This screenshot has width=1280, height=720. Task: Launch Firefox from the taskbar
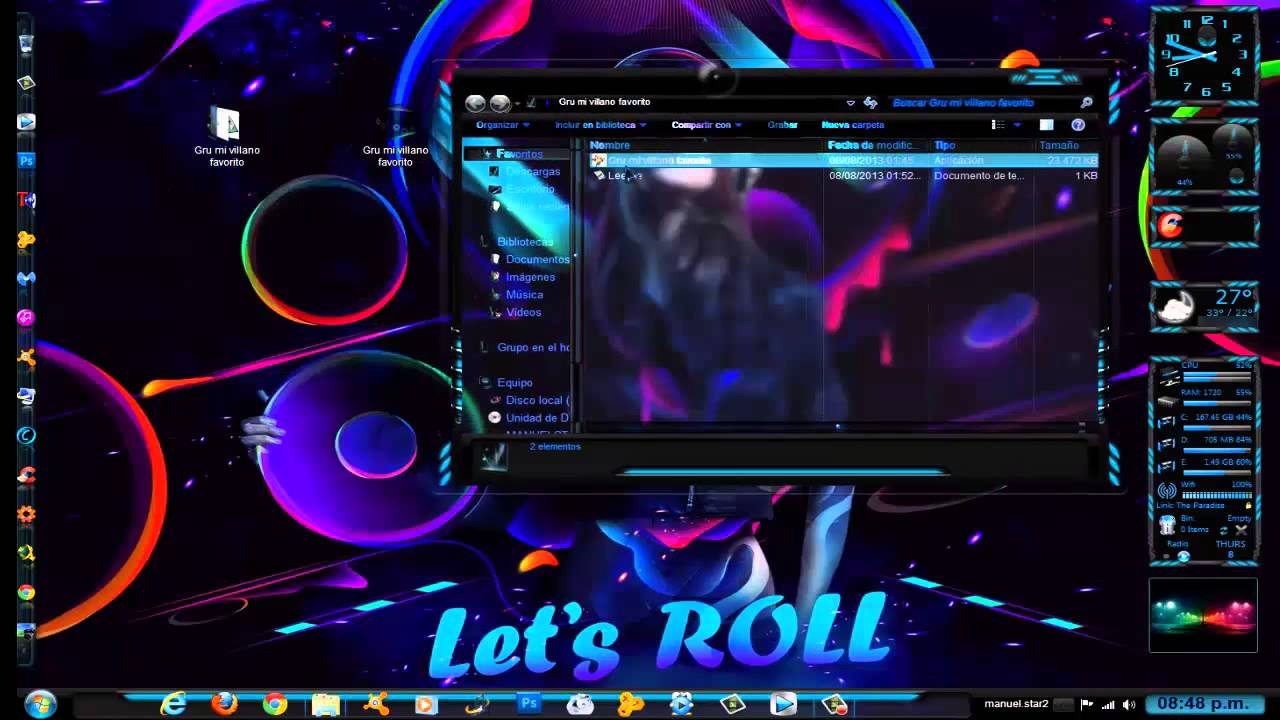[x=225, y=704]
